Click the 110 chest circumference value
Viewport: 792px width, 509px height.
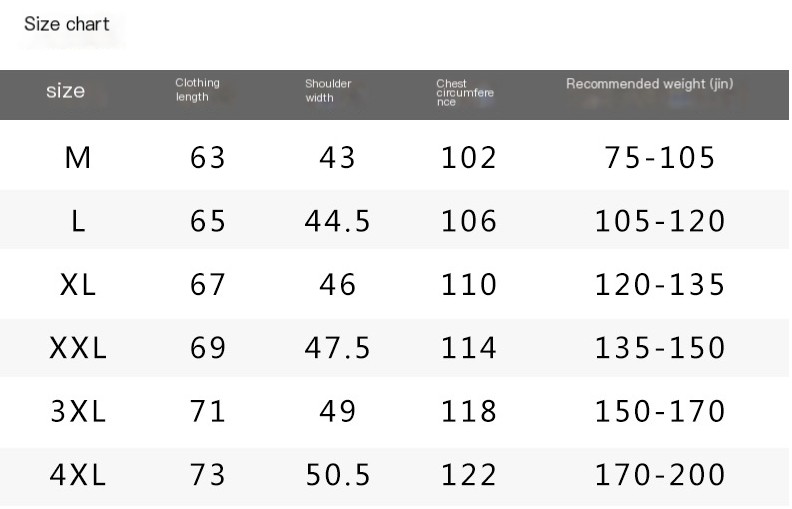(469, 284)
